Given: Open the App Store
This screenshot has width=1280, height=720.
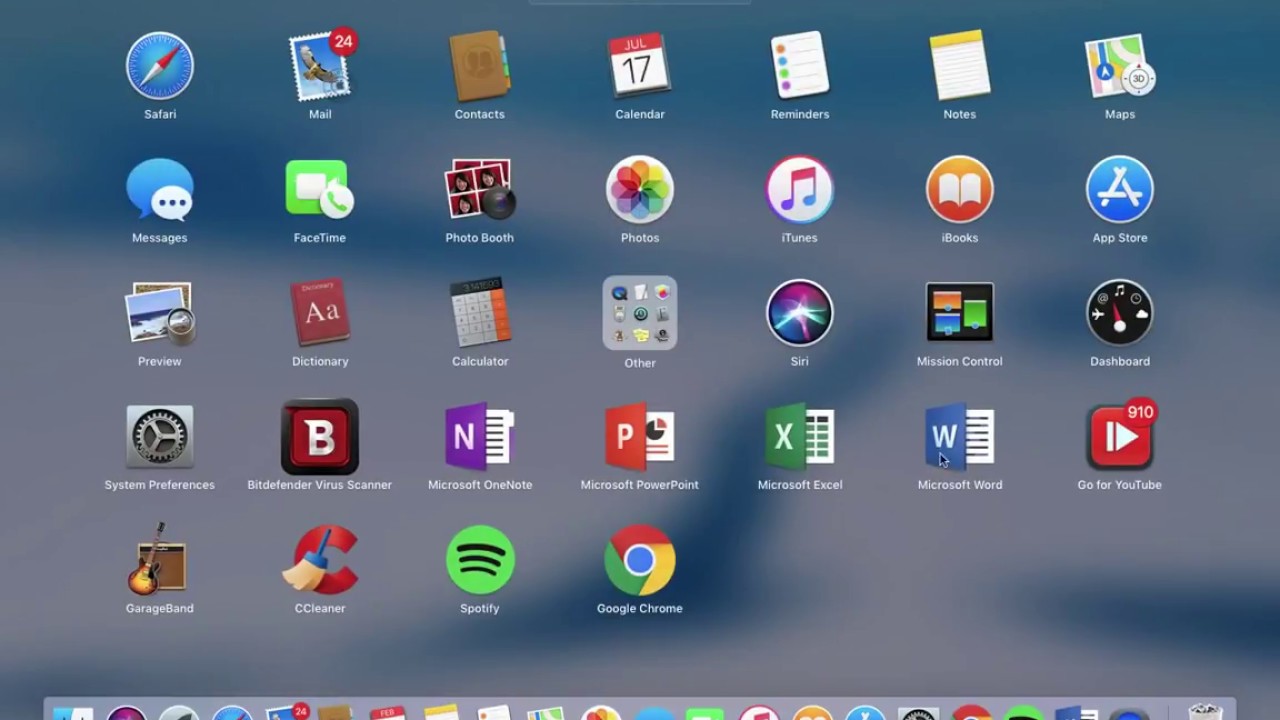Looking at the screenshot, I should pyautogui.click(x=1120, y=190).
